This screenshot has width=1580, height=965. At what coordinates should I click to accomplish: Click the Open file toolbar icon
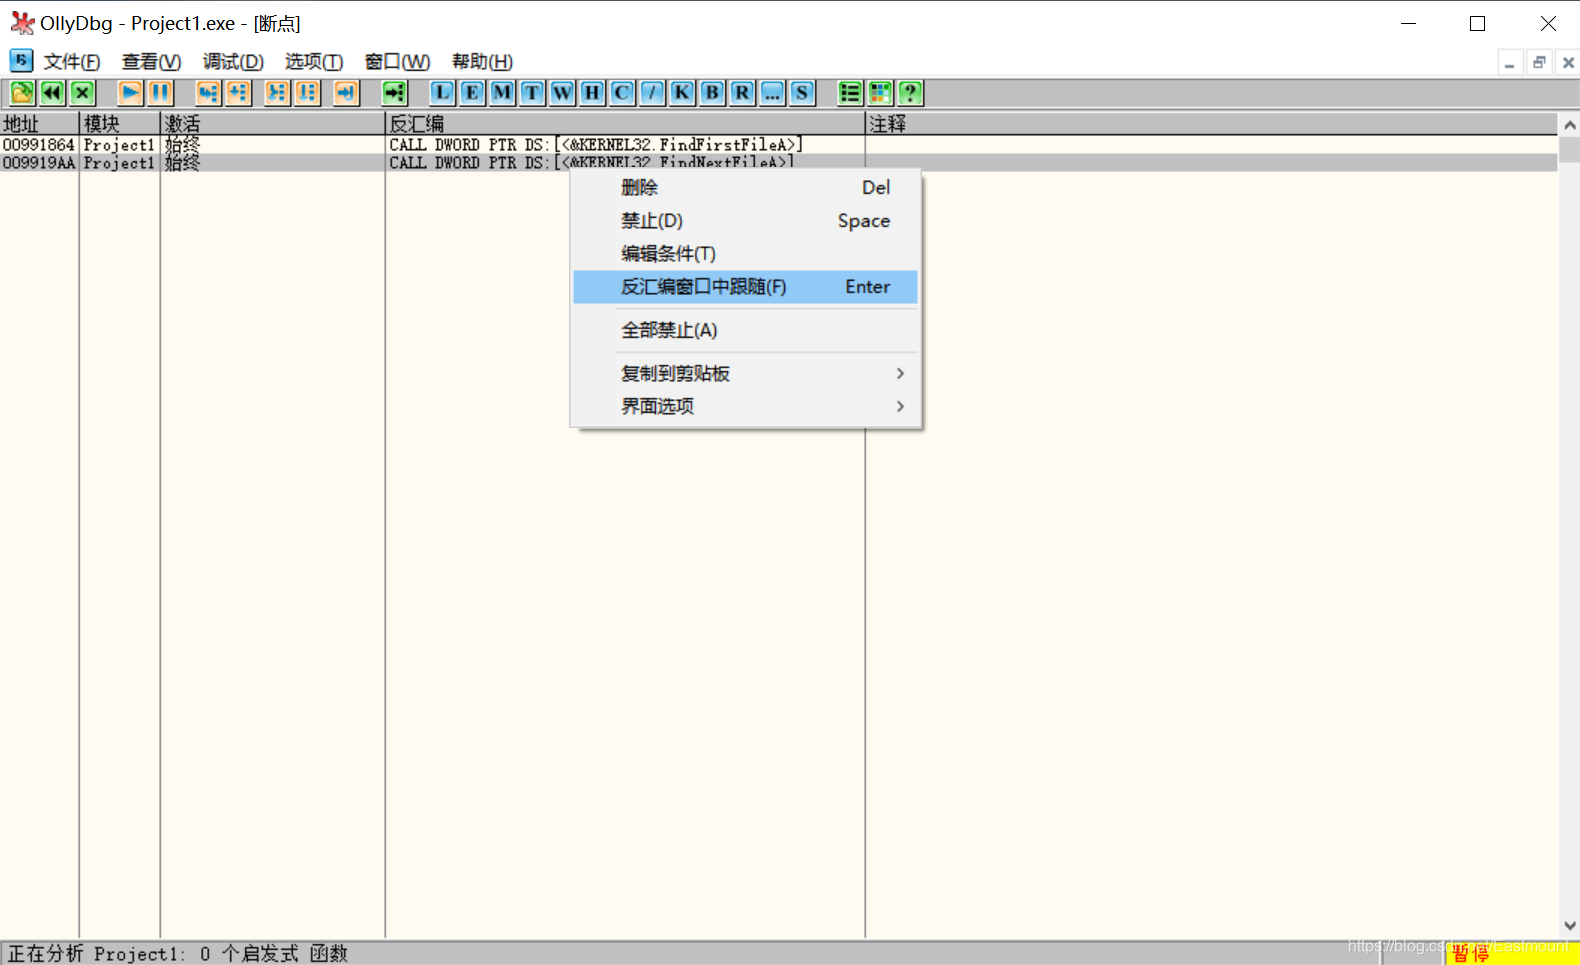point(22,93)
